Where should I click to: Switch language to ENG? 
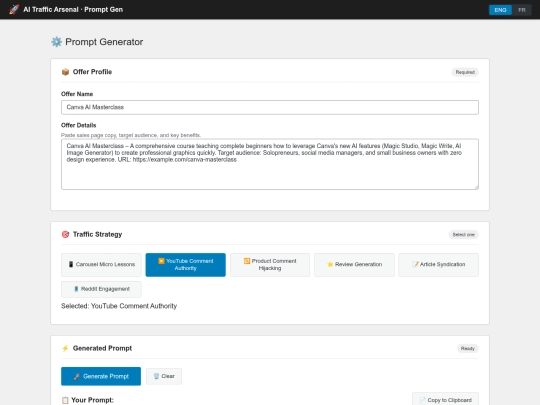(500, 10)
